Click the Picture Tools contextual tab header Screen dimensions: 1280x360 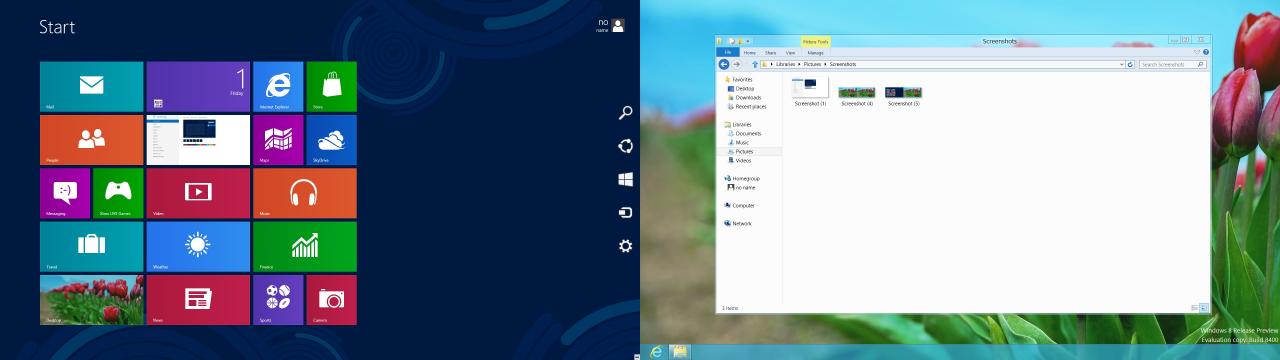[816, 42]
